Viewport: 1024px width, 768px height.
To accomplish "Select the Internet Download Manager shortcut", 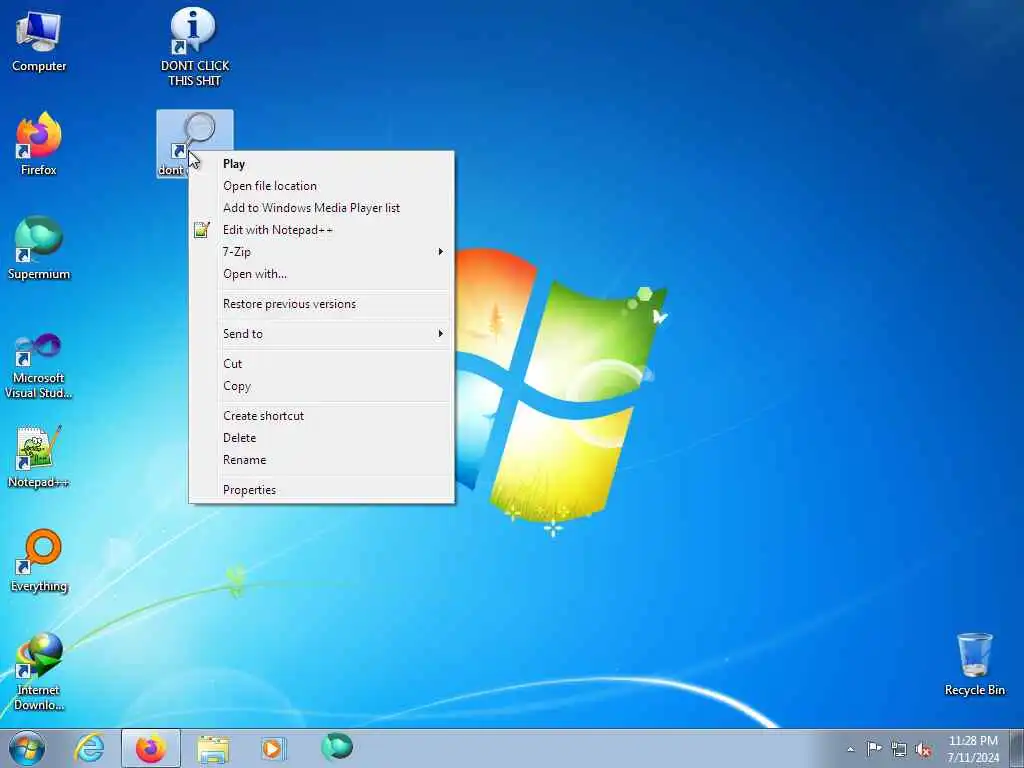I will click(39, 671).
